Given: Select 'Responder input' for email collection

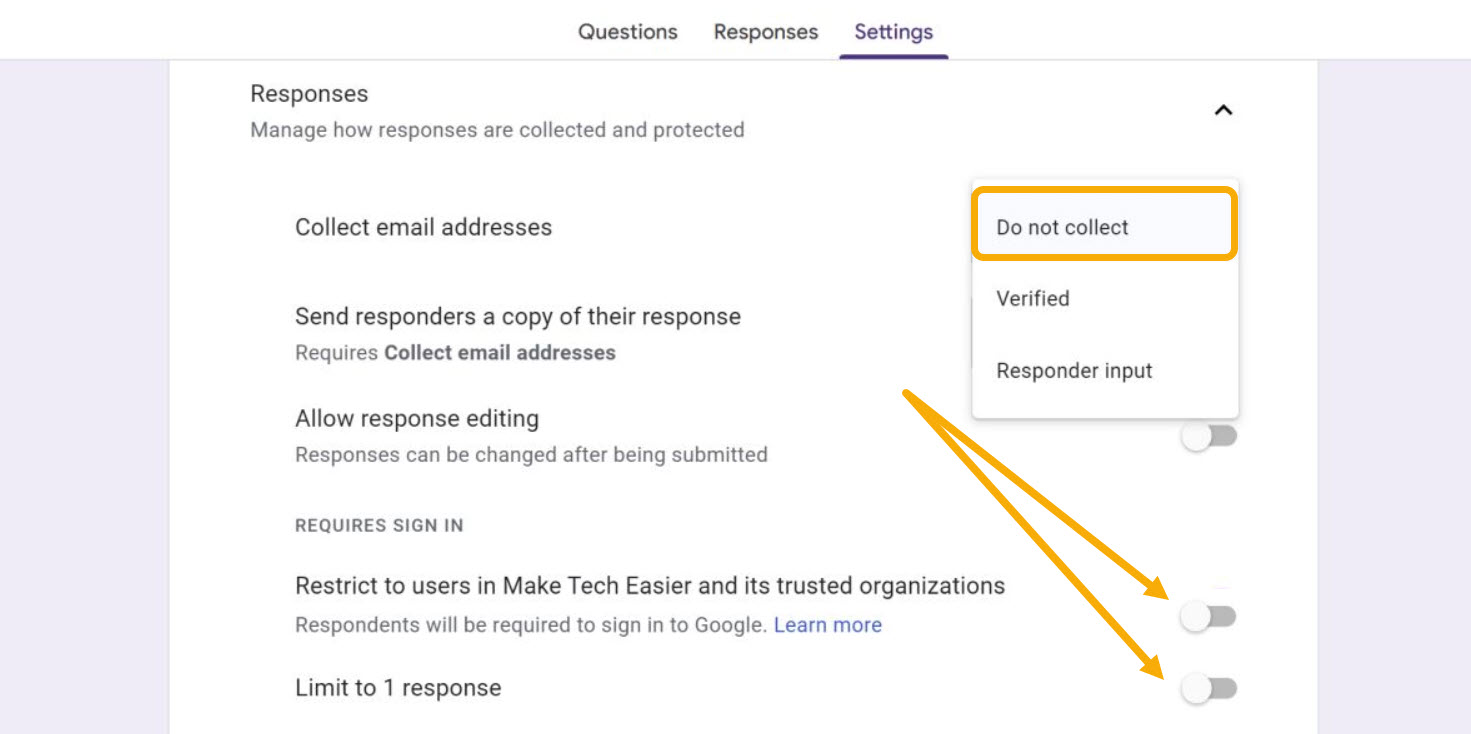Looking at the screenshot, I should point(1074,370).
